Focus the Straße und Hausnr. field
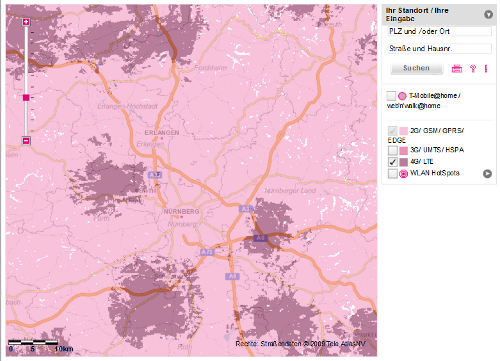 439,48
